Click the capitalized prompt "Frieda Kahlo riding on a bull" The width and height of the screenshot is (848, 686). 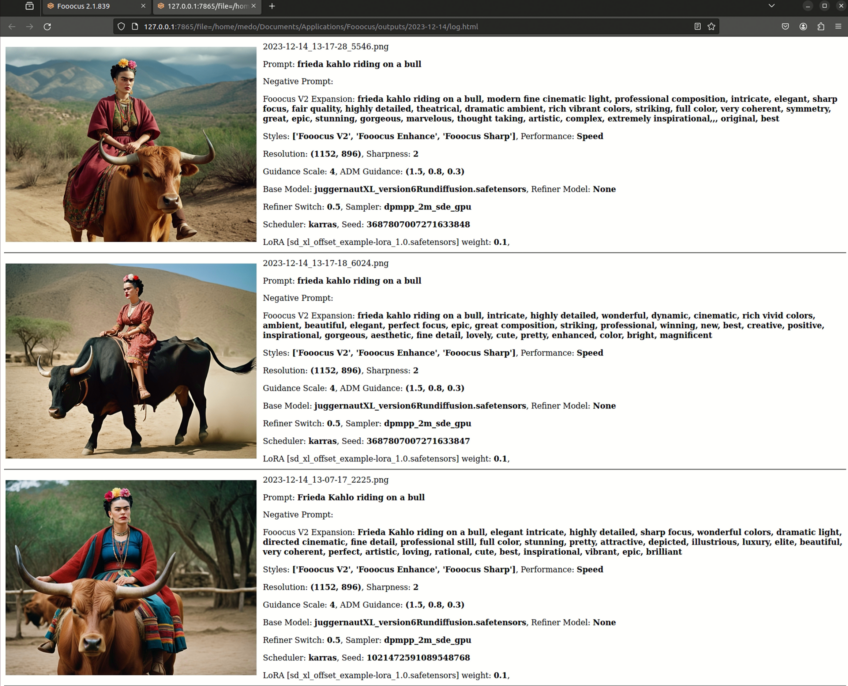[x=361, y=497]
